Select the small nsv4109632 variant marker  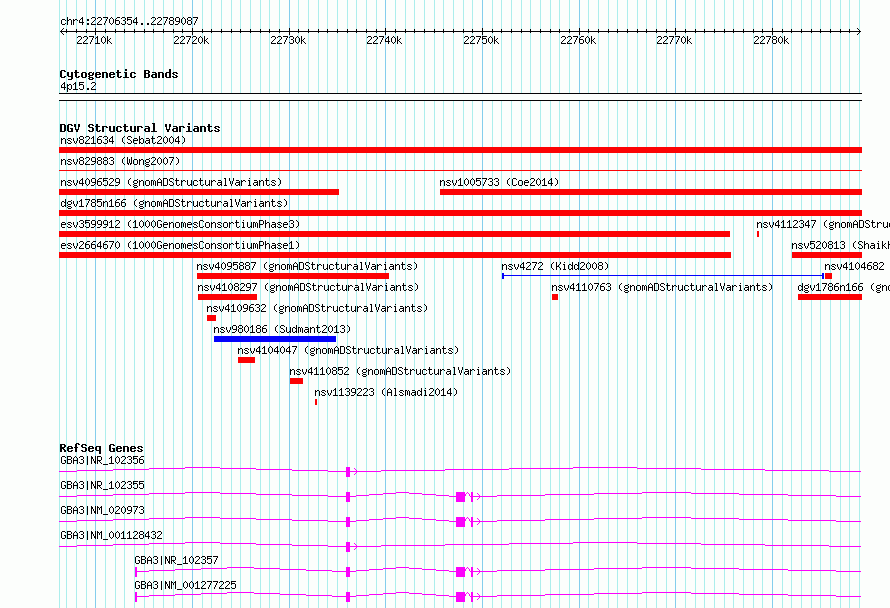point(211,318)
